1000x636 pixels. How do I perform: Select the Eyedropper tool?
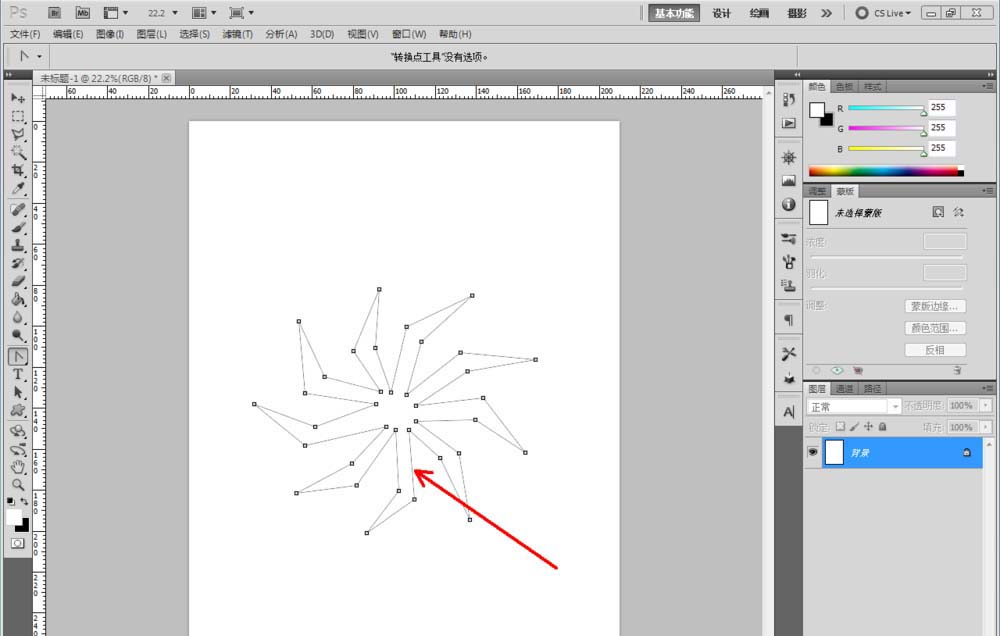click(18, 189)
